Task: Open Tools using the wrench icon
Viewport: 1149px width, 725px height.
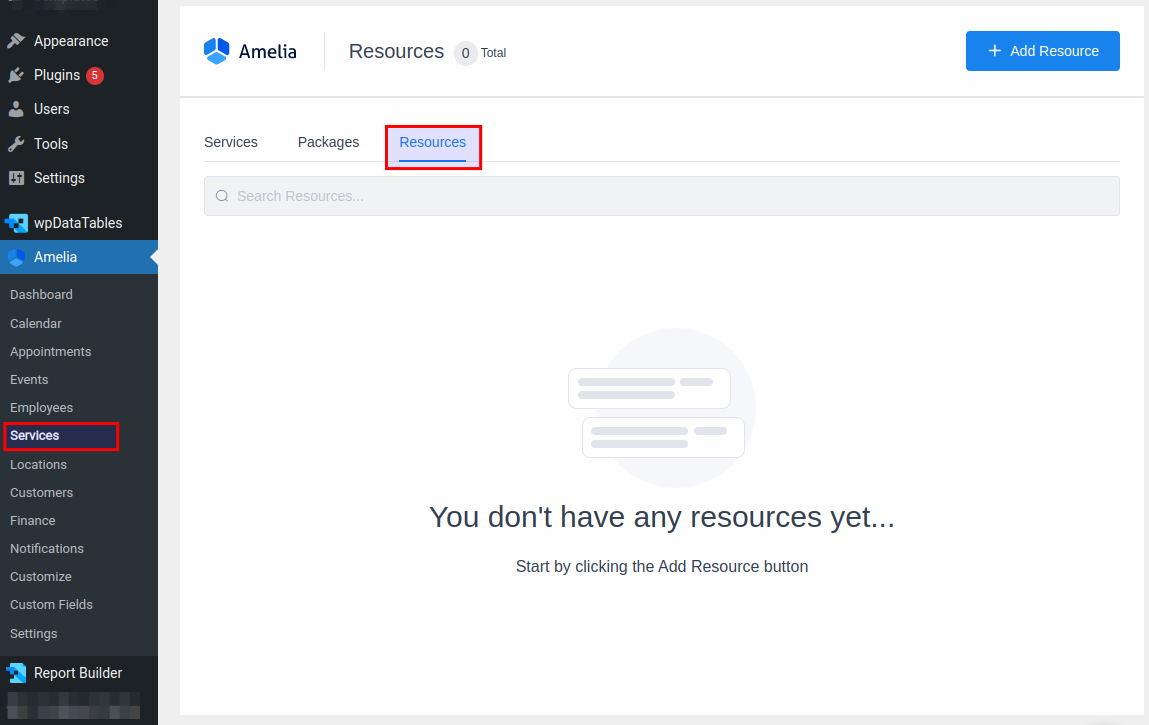Action: point(18,143)
